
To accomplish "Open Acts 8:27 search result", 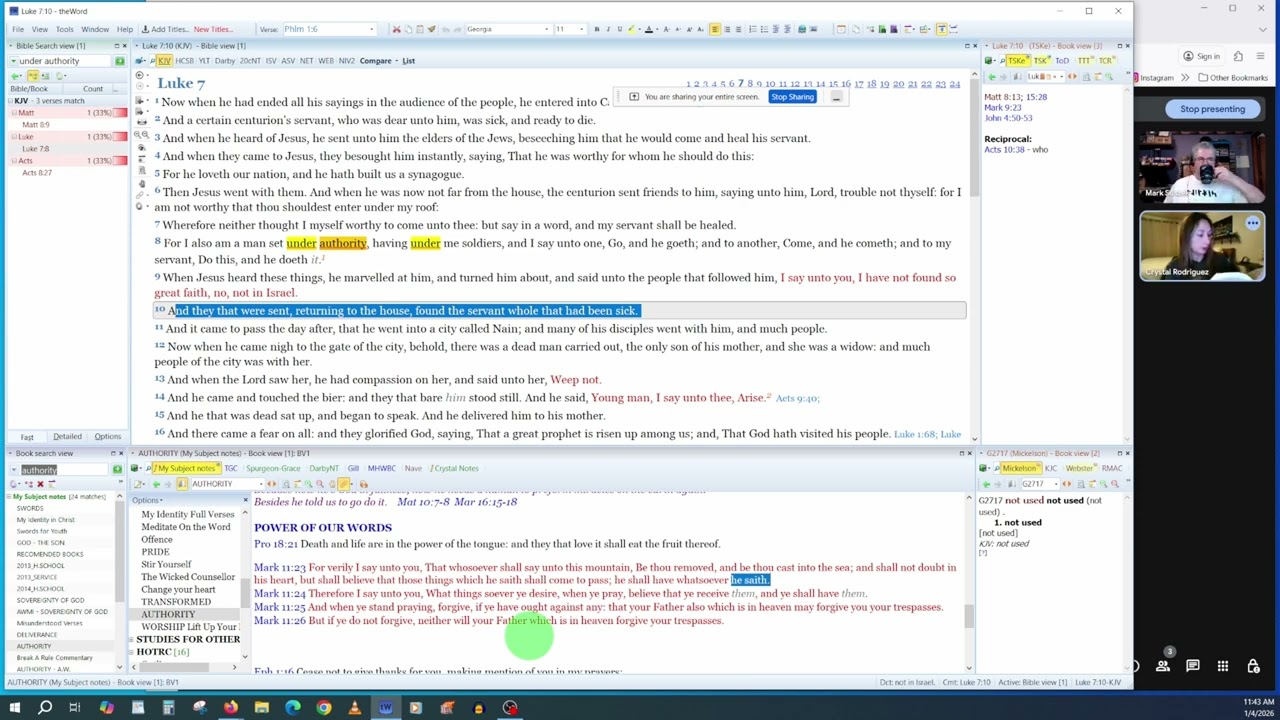I will tap(37, 173).
